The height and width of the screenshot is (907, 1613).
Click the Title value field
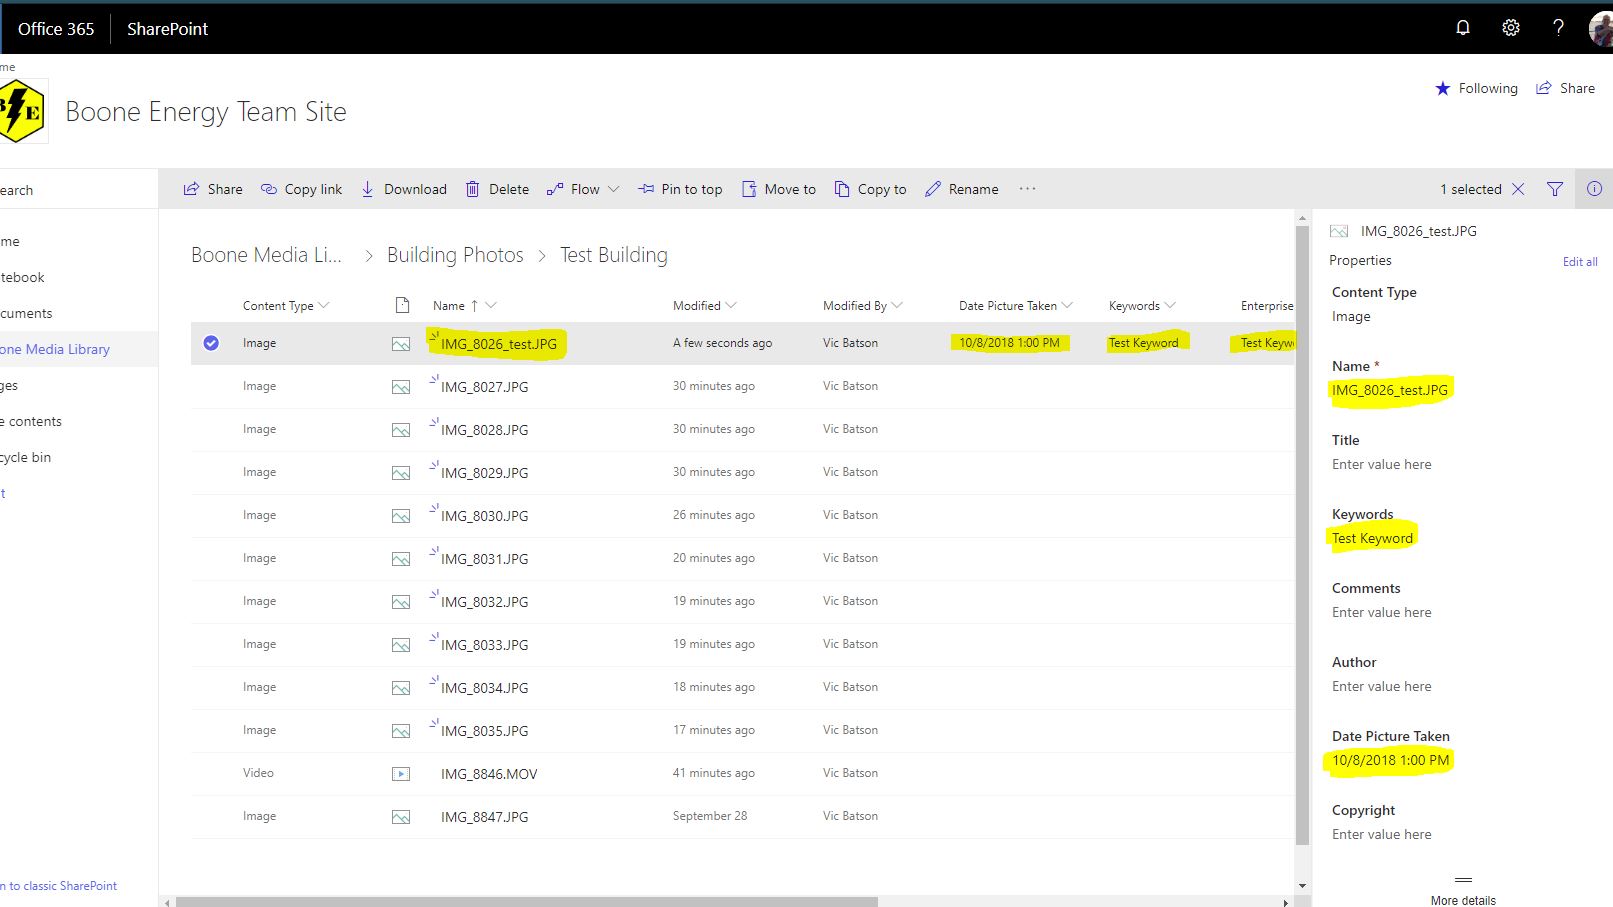click(x=1382, y=464)
